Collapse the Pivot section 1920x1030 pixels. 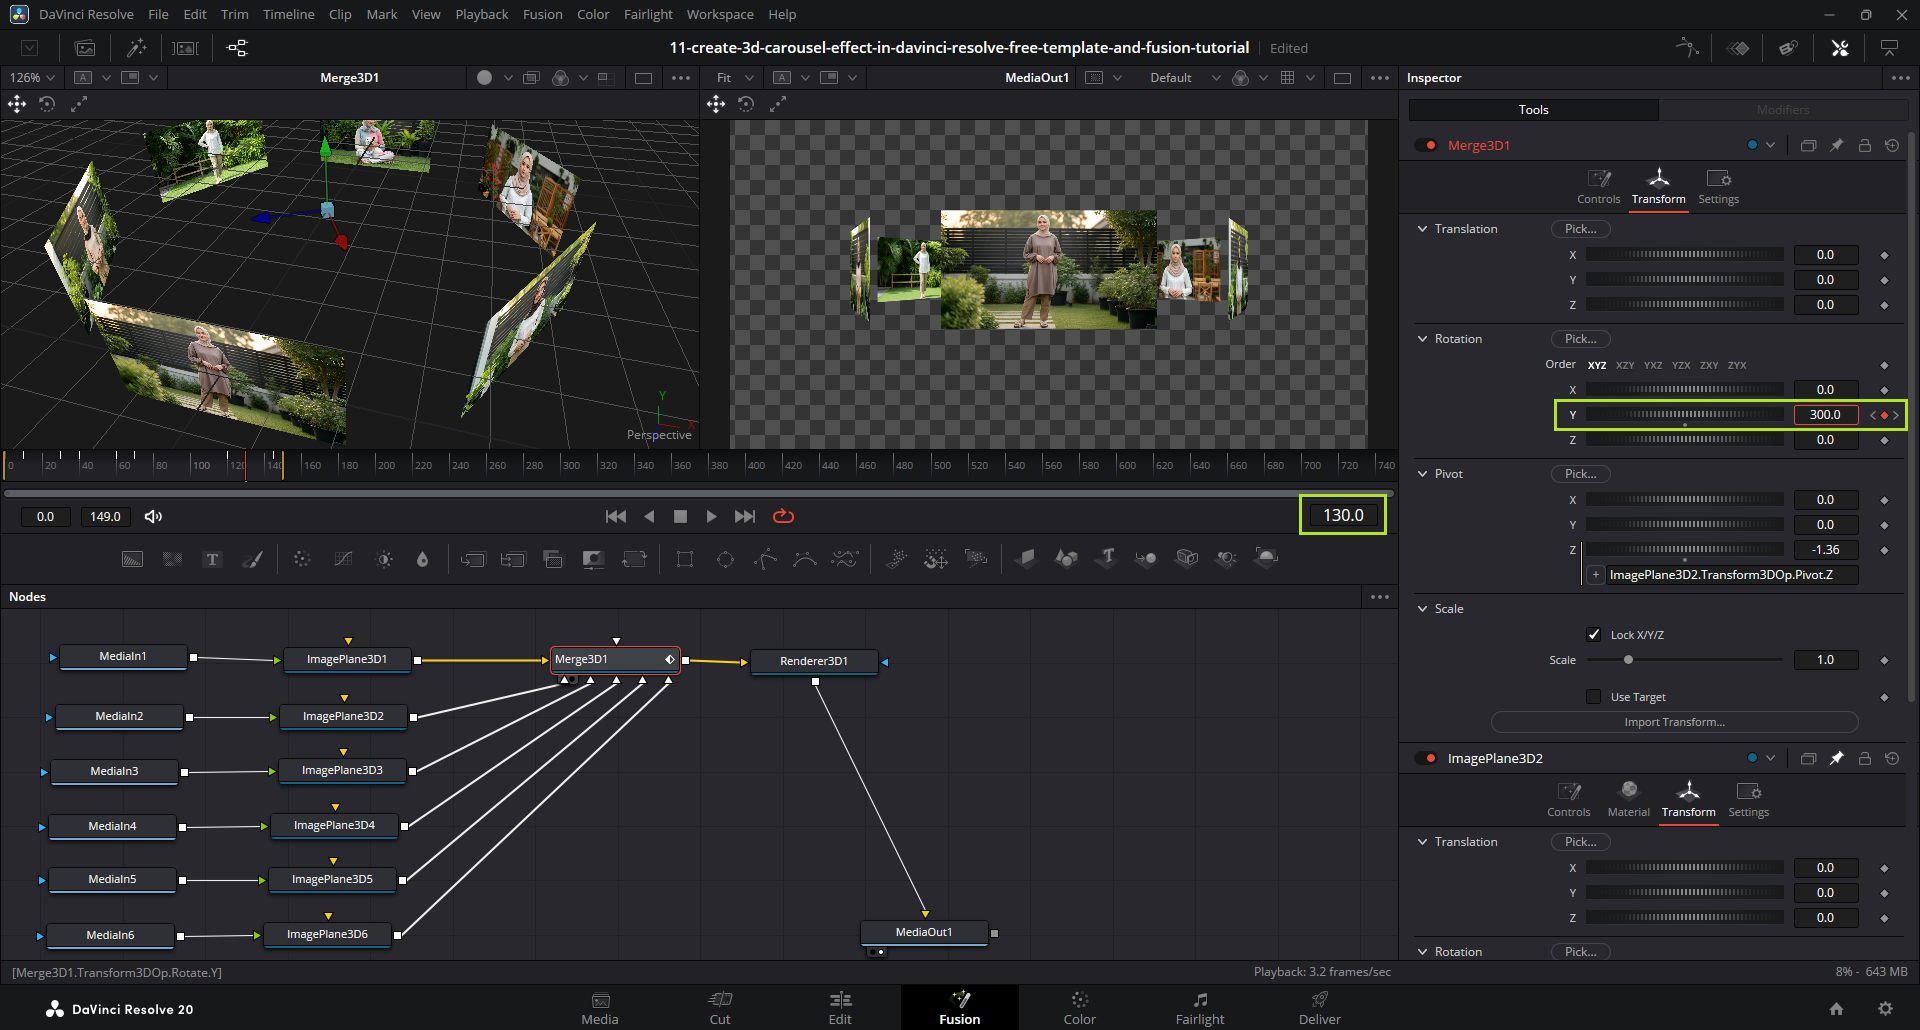coord(1422,474)
